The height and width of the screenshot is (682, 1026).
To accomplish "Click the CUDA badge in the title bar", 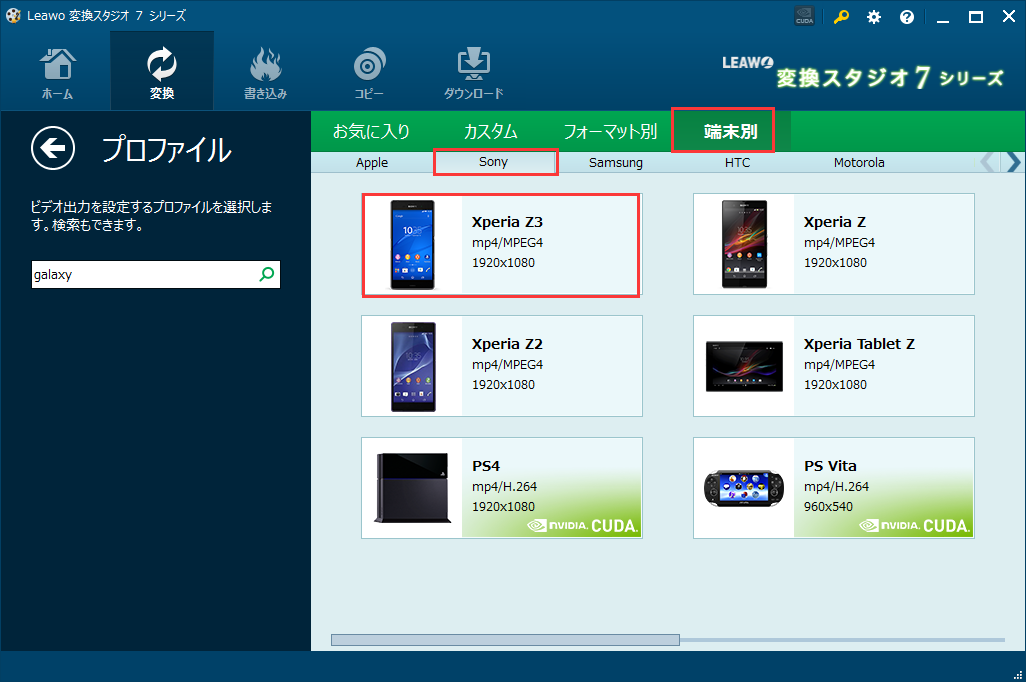I will pos(804,16).
